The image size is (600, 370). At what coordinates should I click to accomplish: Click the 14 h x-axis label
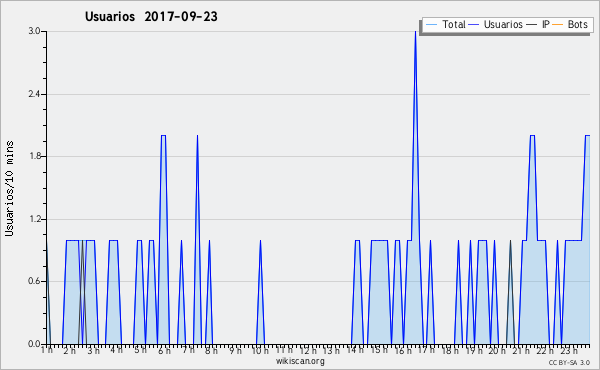point(355,350)
